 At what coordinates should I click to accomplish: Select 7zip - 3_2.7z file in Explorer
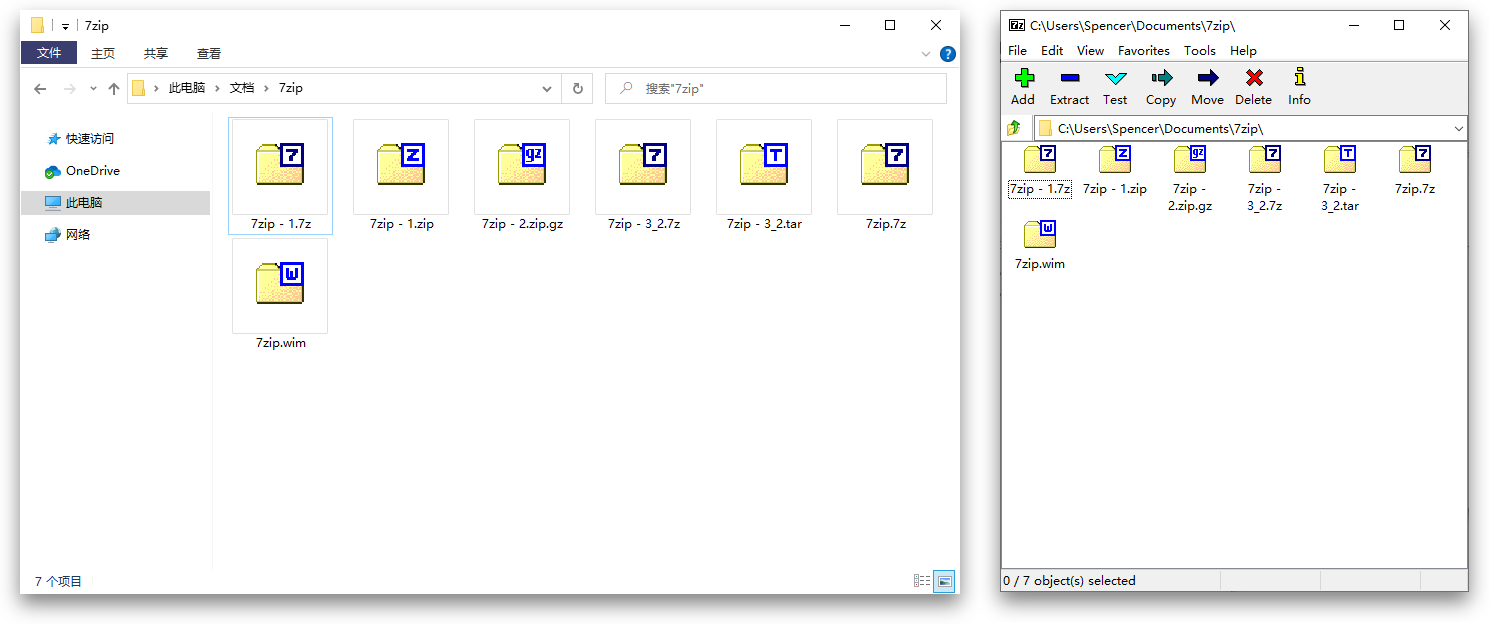point(643,175)
